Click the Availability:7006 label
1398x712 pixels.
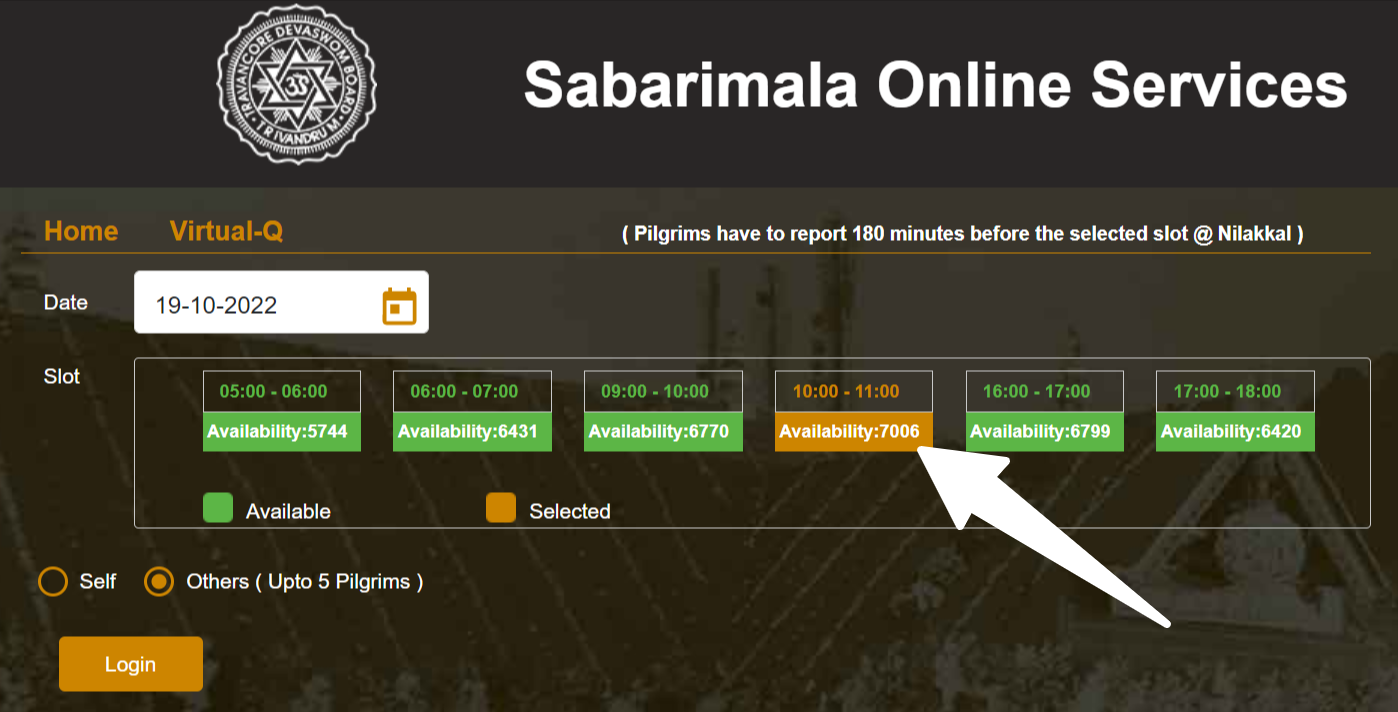[x=854, y=432]
